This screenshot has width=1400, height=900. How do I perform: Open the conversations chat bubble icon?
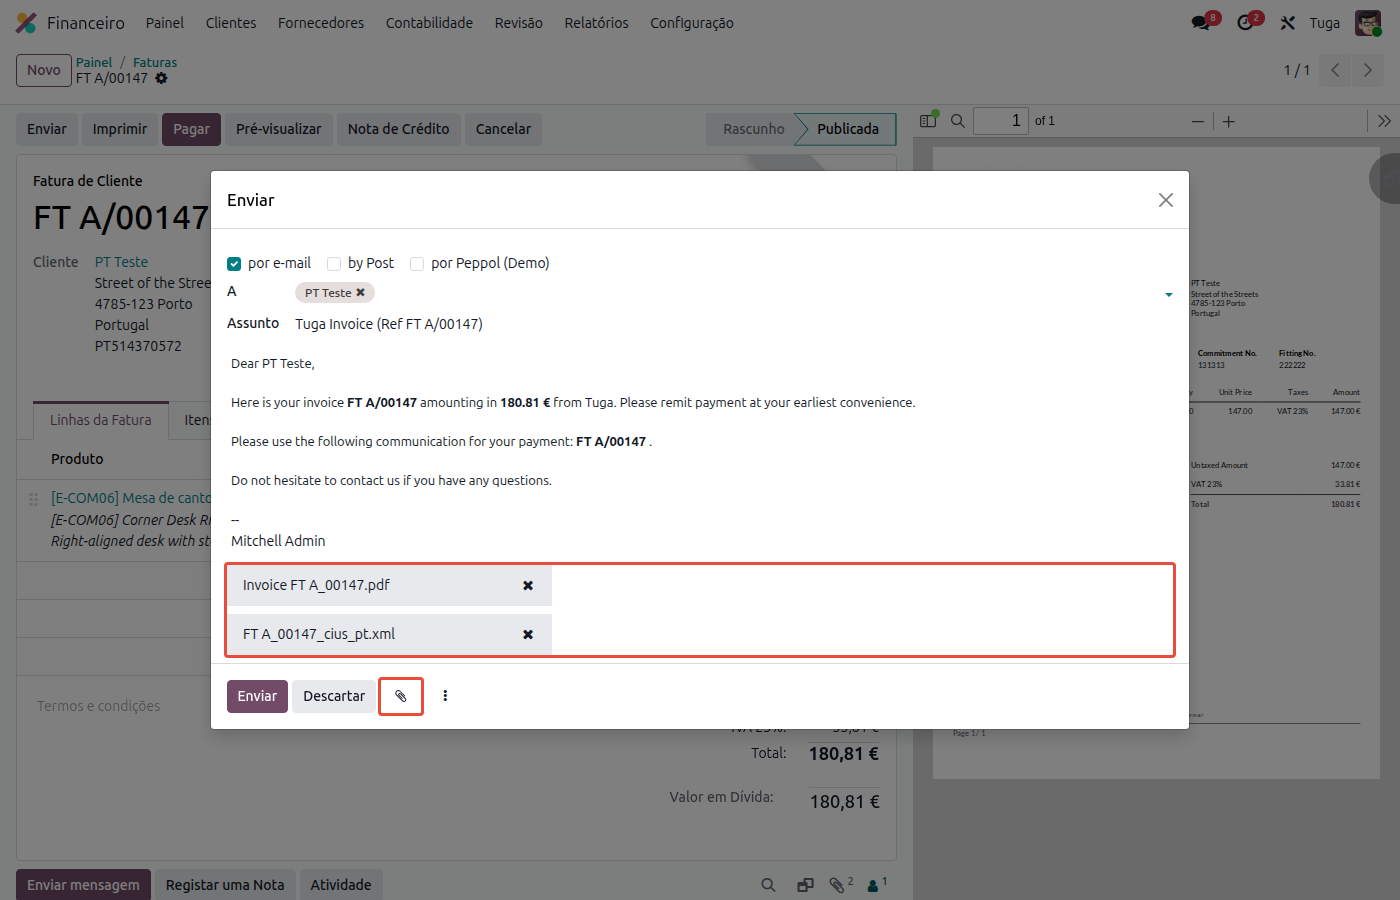1201,23
